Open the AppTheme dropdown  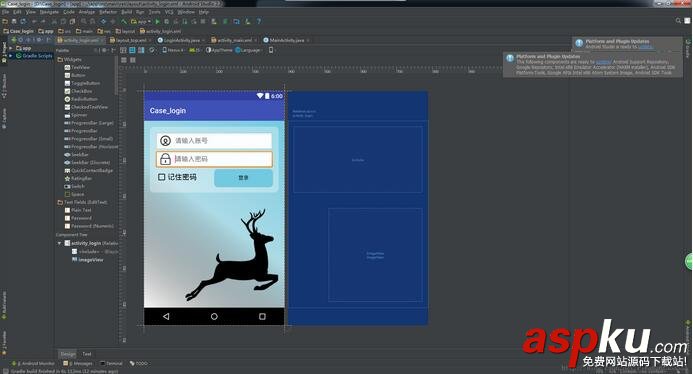pyautogui.click(x=219, y=50)
